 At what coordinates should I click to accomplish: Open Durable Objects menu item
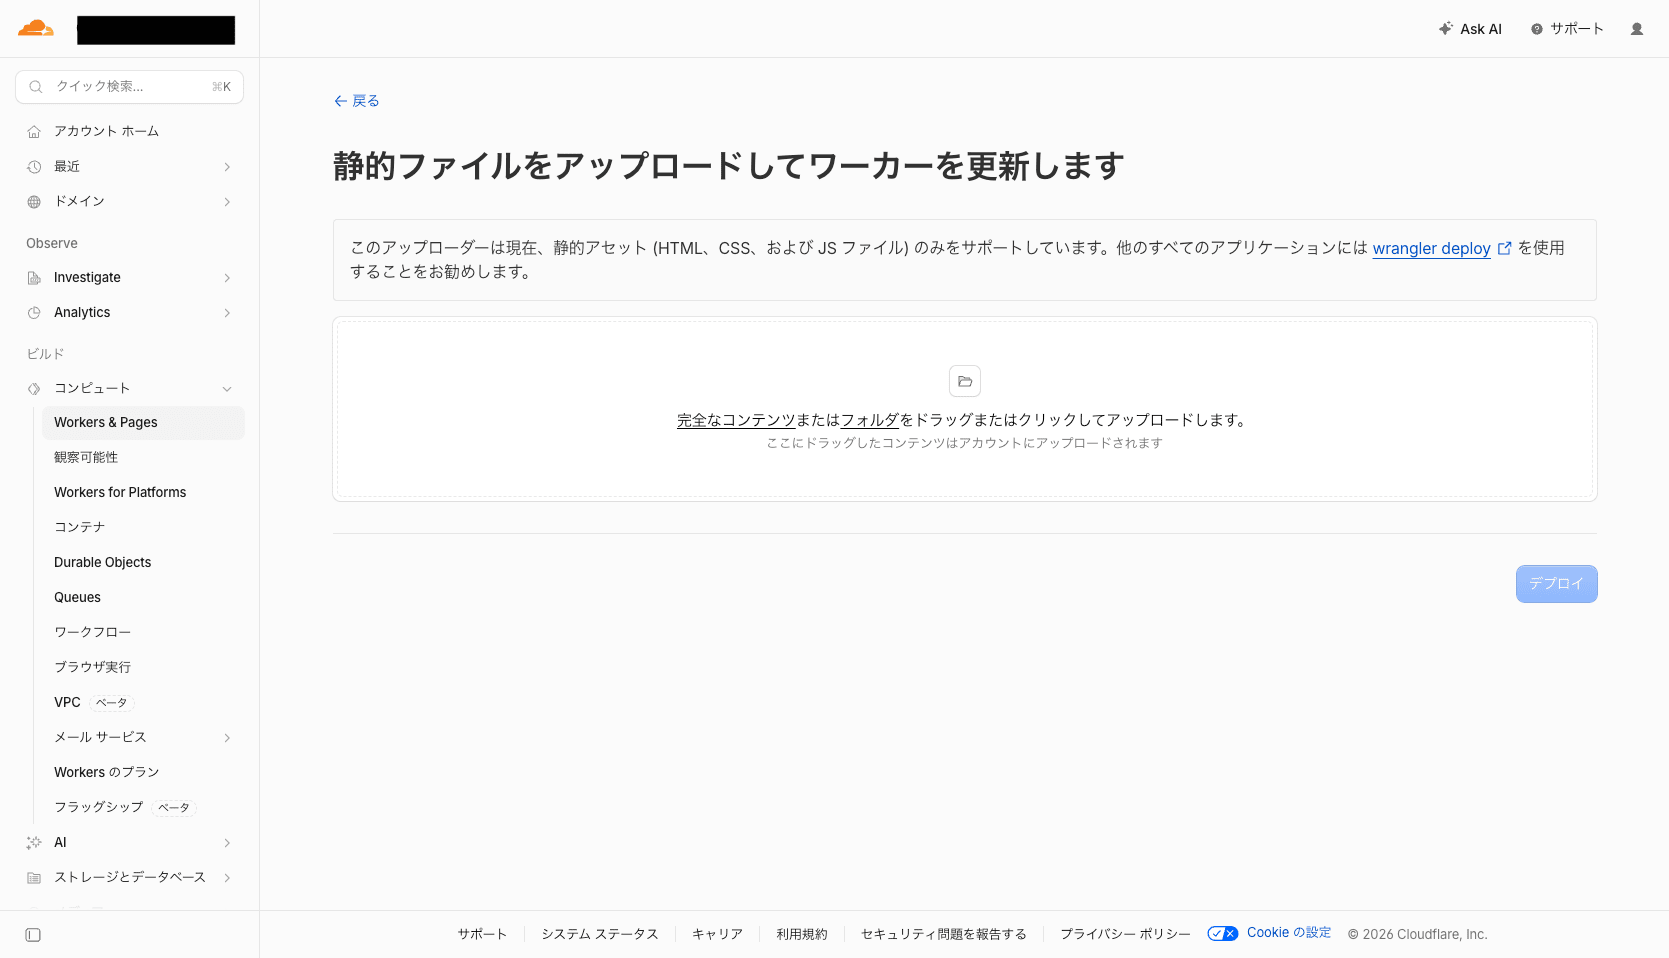(143, 563)
